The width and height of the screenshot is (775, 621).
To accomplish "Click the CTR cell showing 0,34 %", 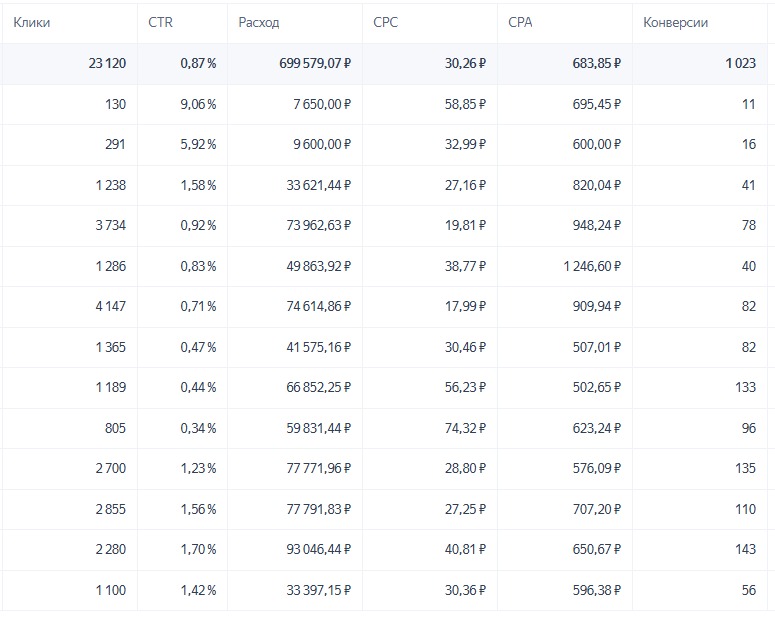I will (x=198, y=428).
